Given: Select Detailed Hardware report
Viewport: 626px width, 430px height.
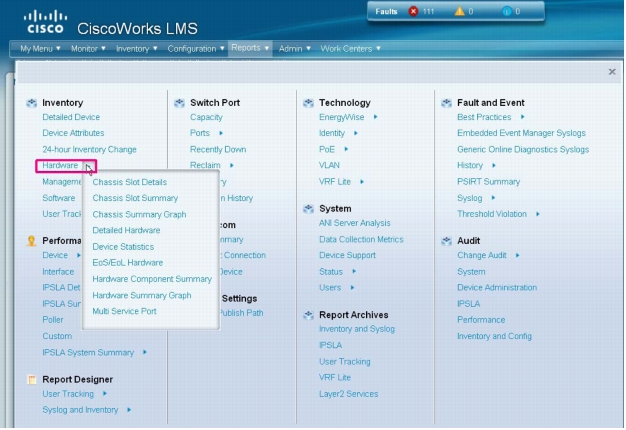Looking at the screenshot, I should pyautogui.click(x=126, y=230).
